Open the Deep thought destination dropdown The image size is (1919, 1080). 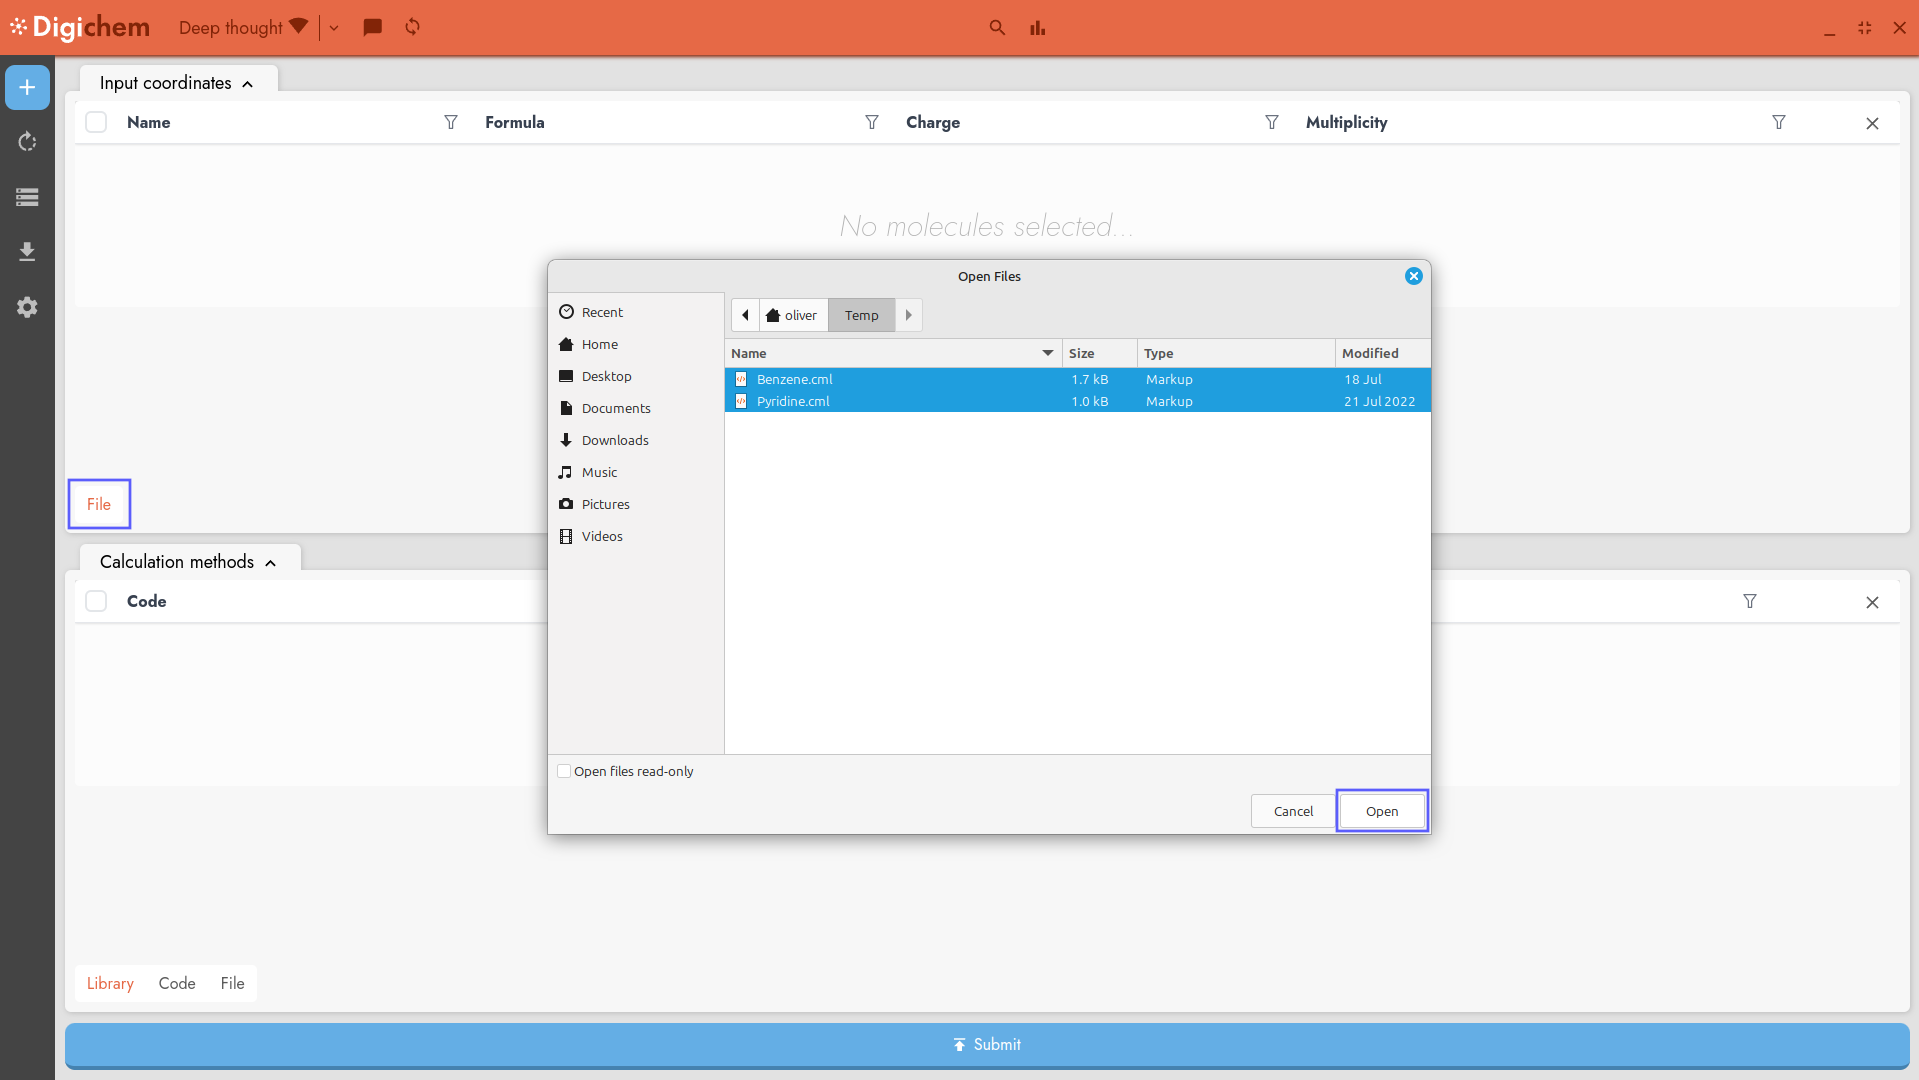[x=334, y=27]
